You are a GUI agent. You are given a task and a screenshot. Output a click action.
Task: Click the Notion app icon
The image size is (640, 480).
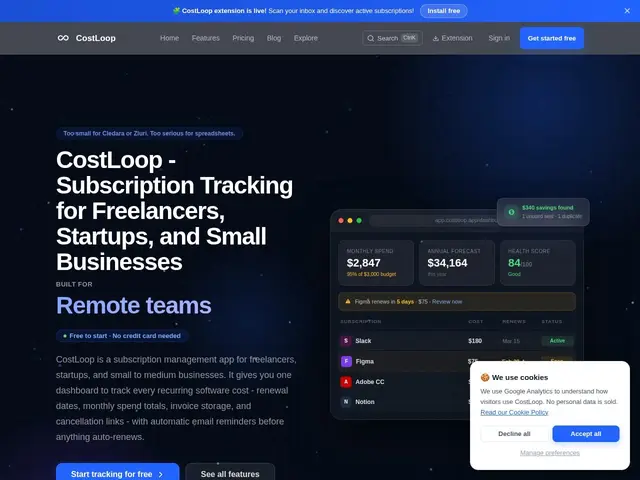[x=346, y=402]
